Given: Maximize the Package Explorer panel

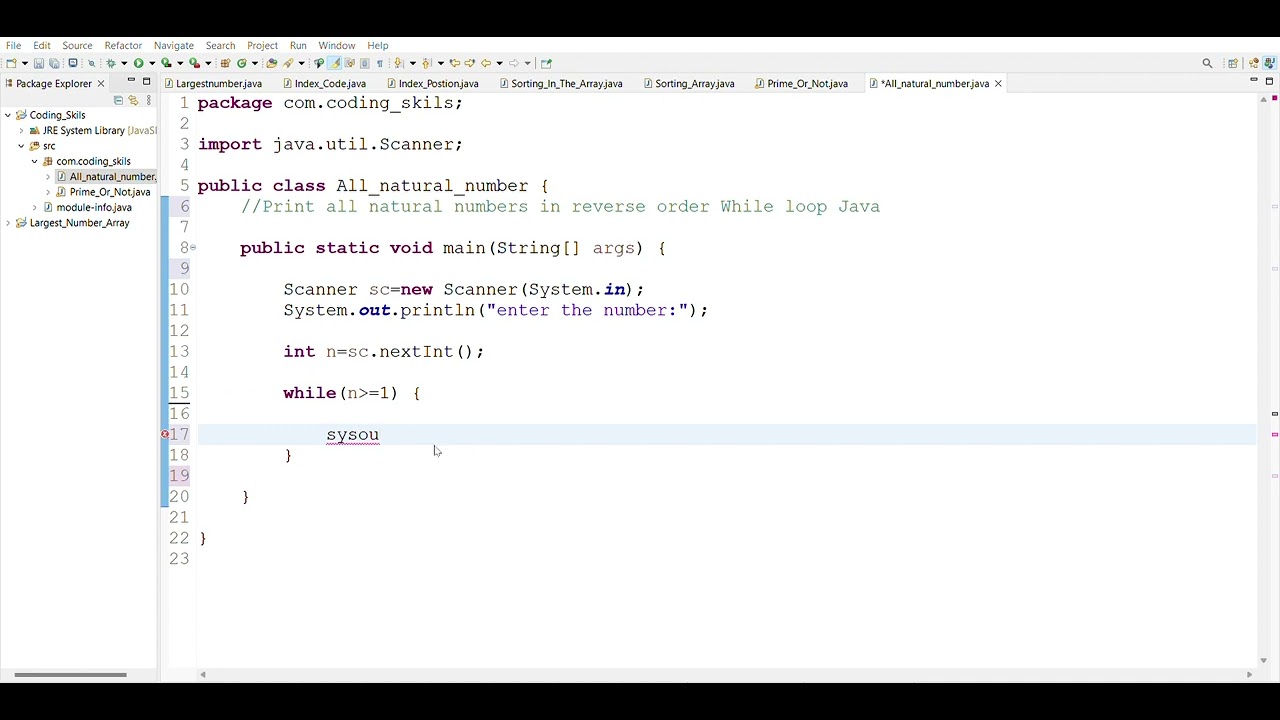Looking at the screenshot, I should [146, 80].
